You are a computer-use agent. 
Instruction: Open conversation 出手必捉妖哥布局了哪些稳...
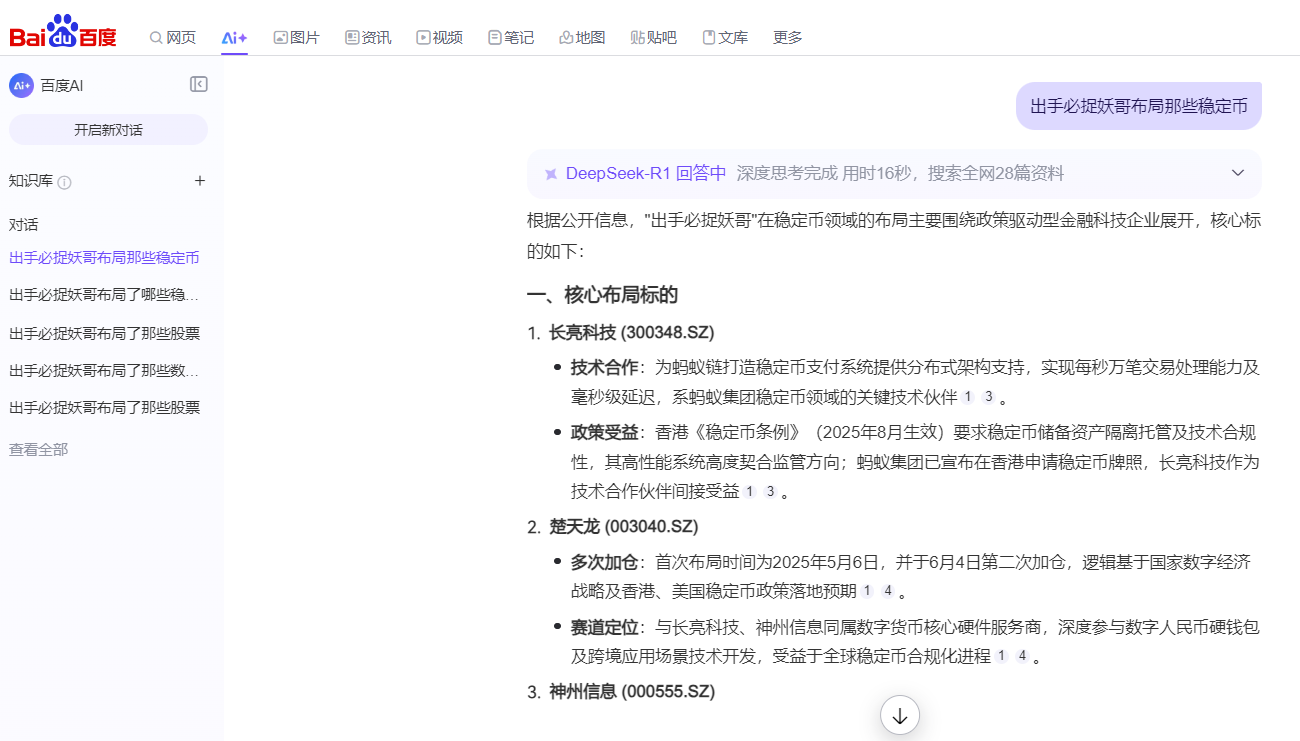104,295
